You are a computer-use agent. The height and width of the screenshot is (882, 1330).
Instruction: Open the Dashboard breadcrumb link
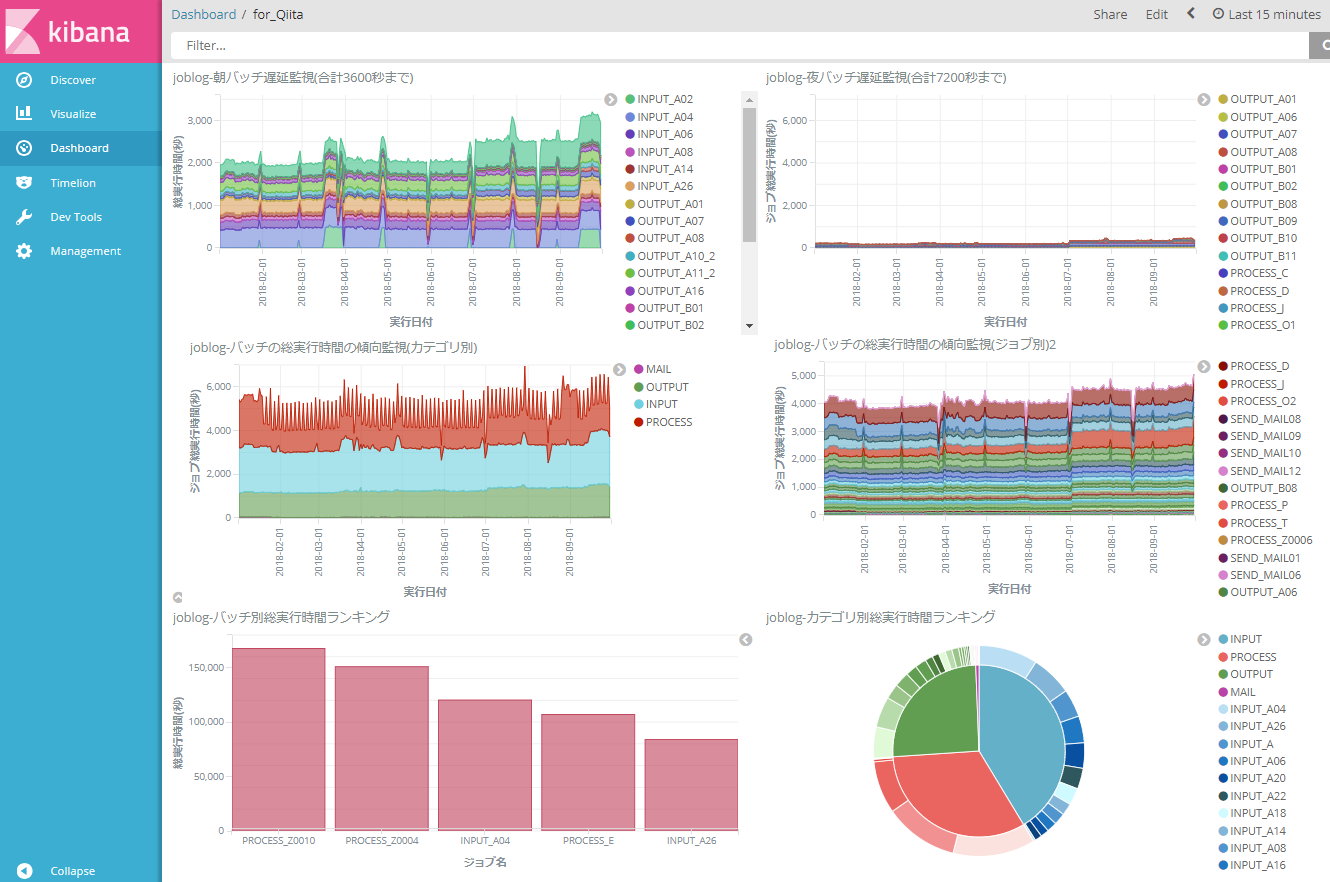(x=204, y=14)
